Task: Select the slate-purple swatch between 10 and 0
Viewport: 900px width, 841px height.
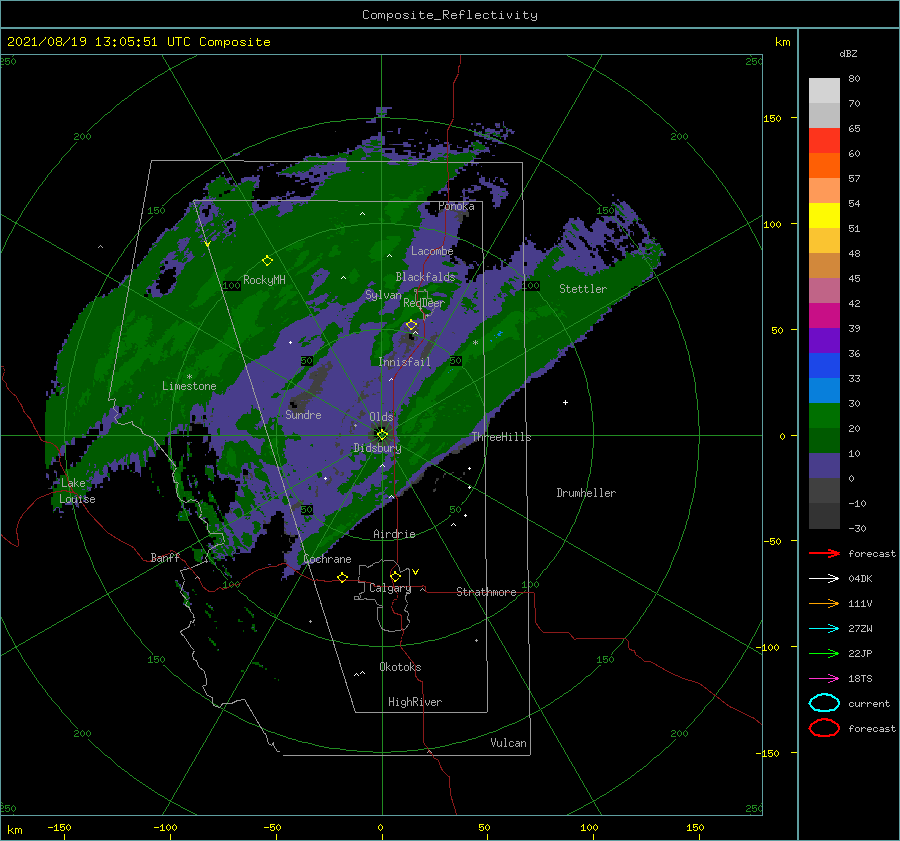Action: (824, 466)
